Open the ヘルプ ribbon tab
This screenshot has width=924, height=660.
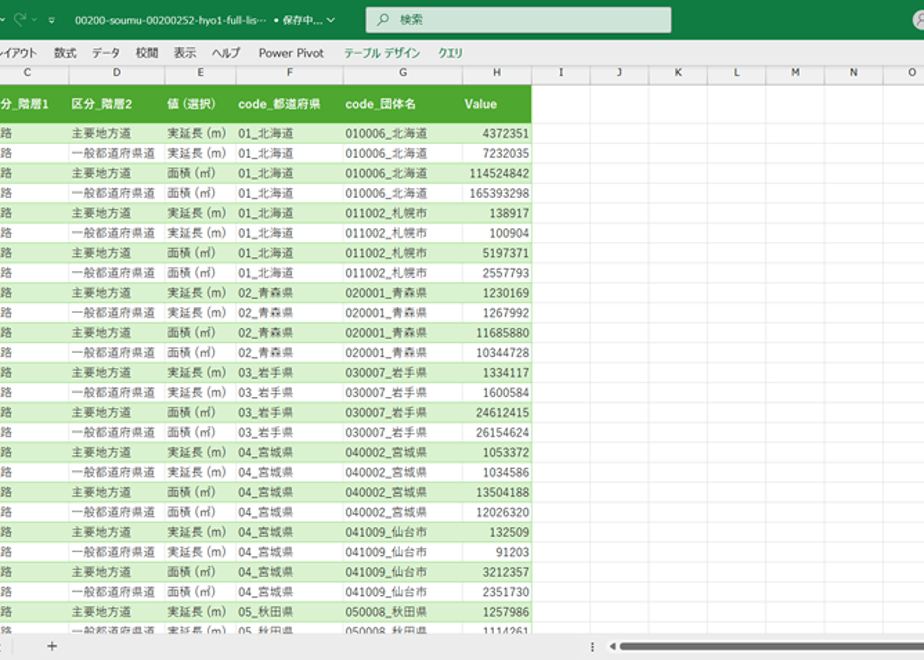226,53
